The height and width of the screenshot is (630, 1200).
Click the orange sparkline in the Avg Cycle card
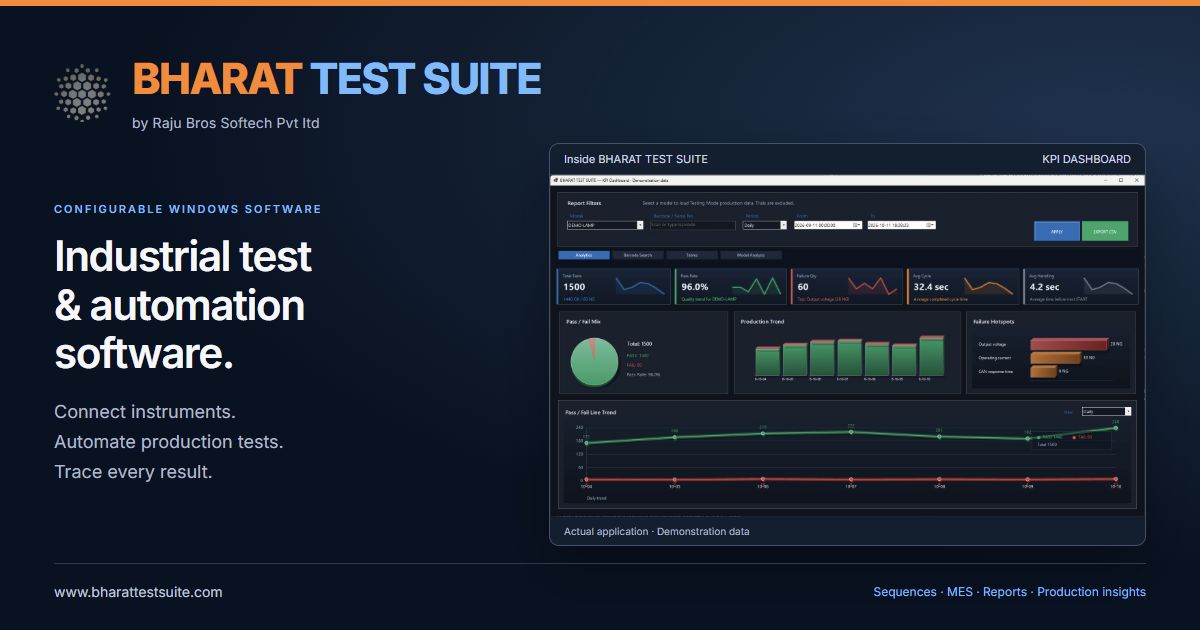pos(989,287)
